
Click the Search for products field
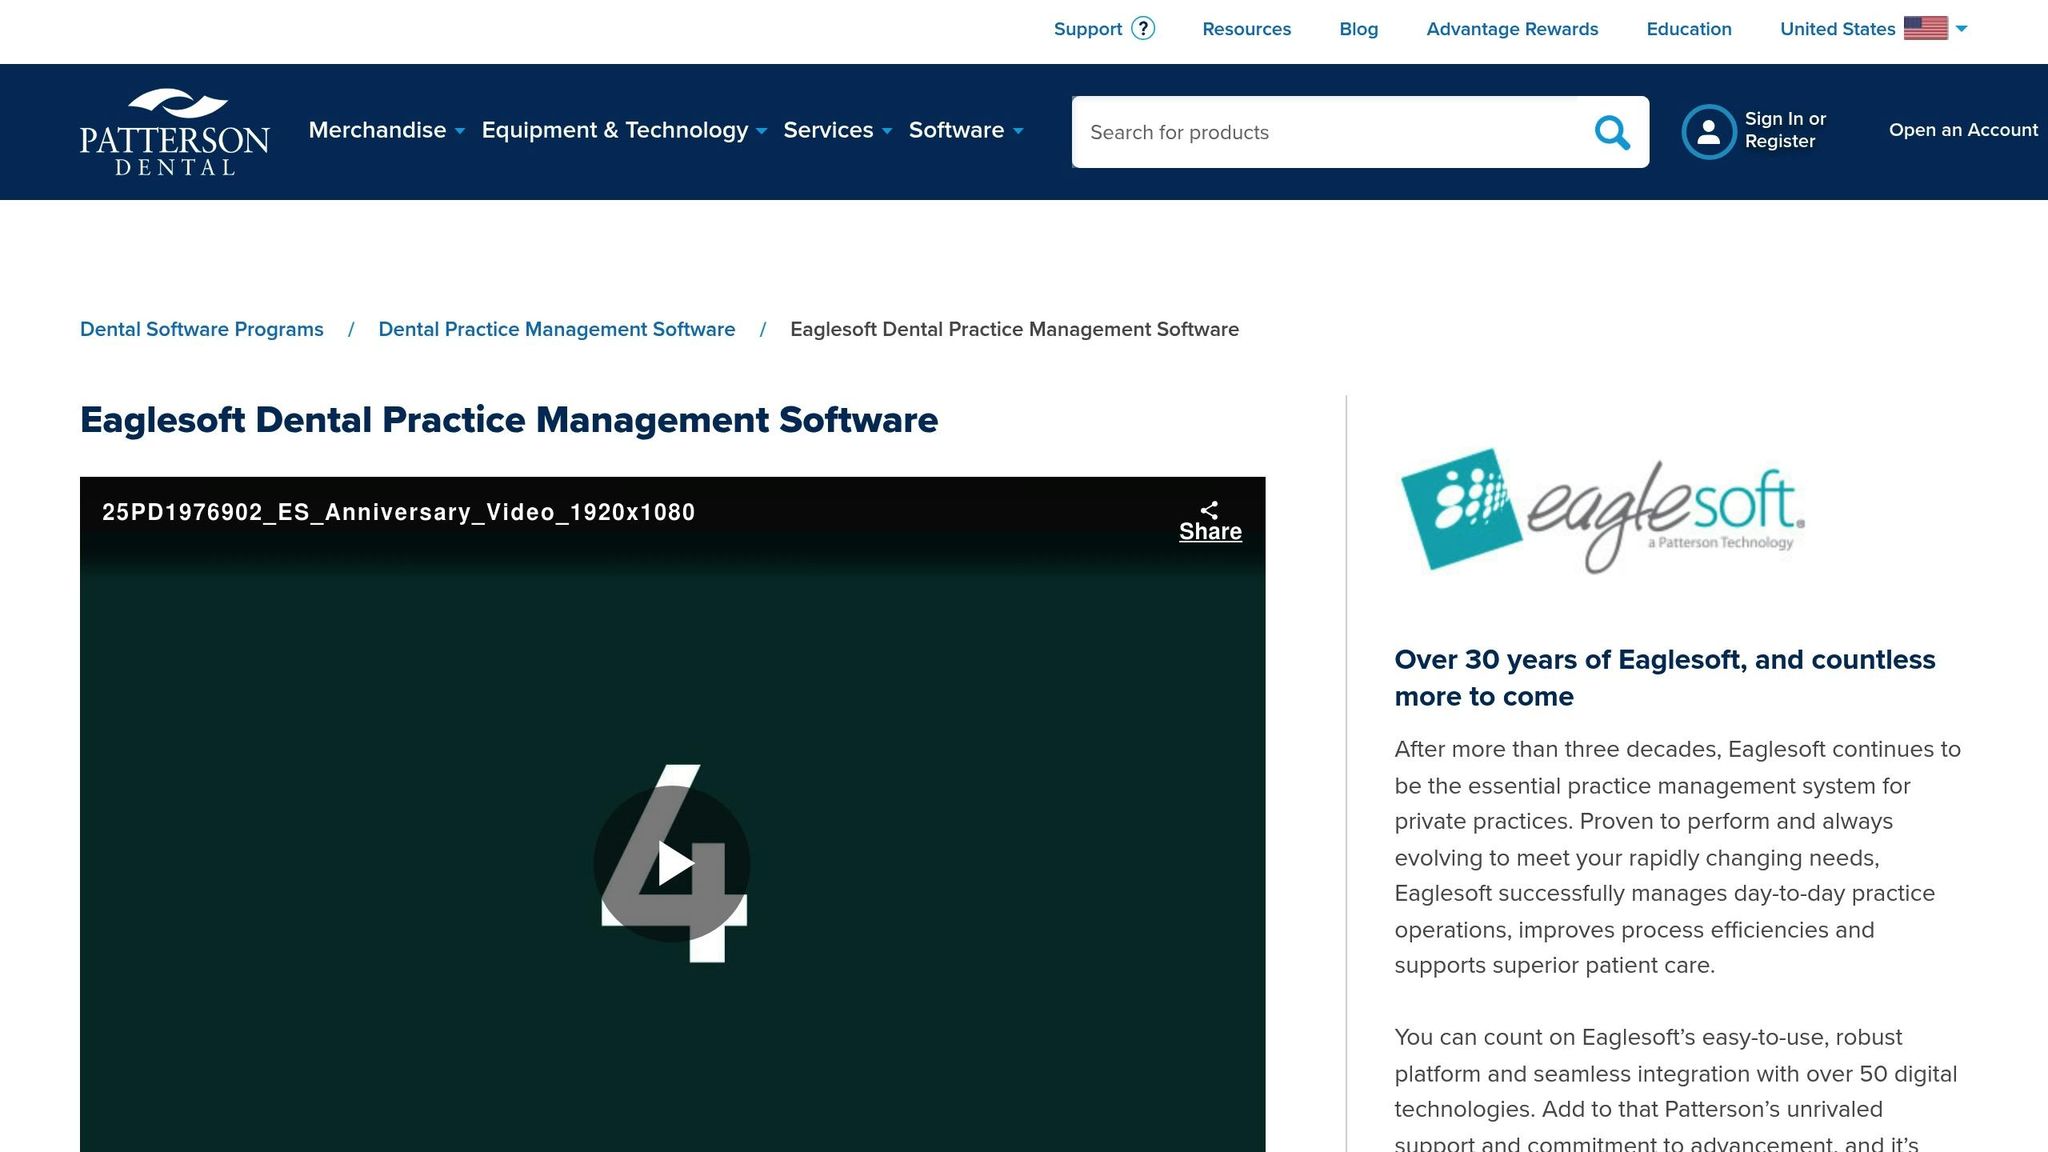tap(1300, 131)
